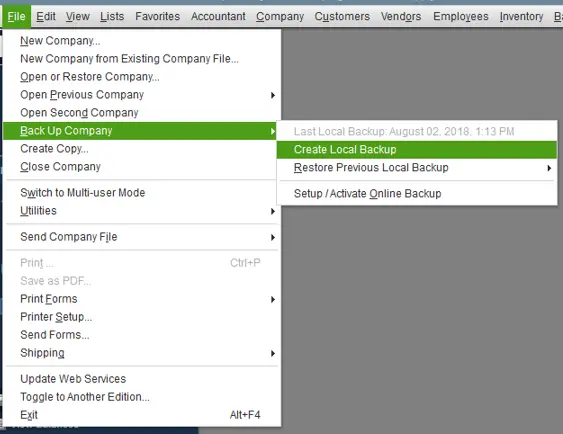Expand the Shipping submenu

142,353
